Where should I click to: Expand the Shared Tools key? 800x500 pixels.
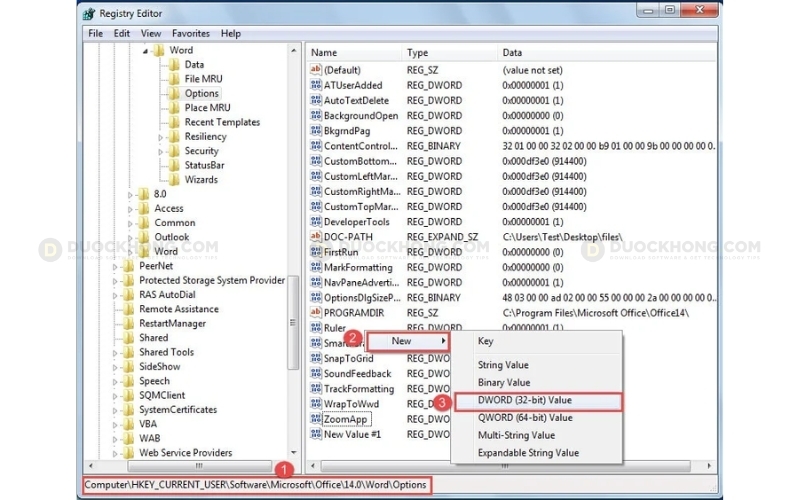pos(115,353)
